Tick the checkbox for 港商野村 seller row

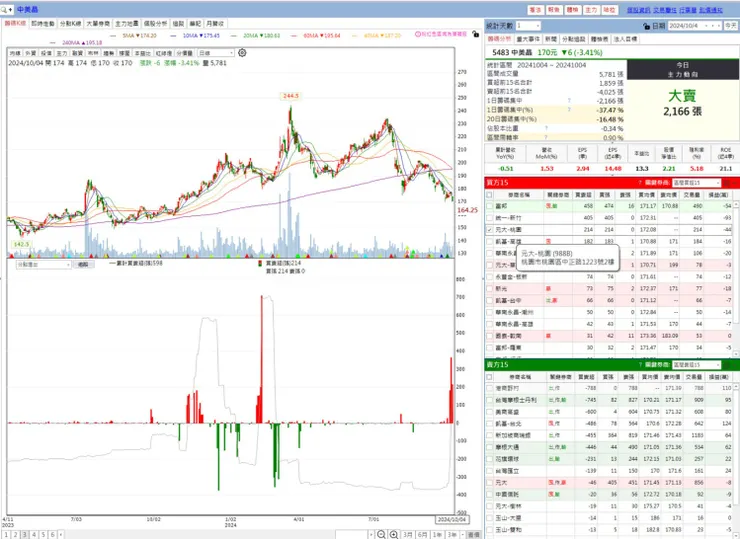pos(489,388)
